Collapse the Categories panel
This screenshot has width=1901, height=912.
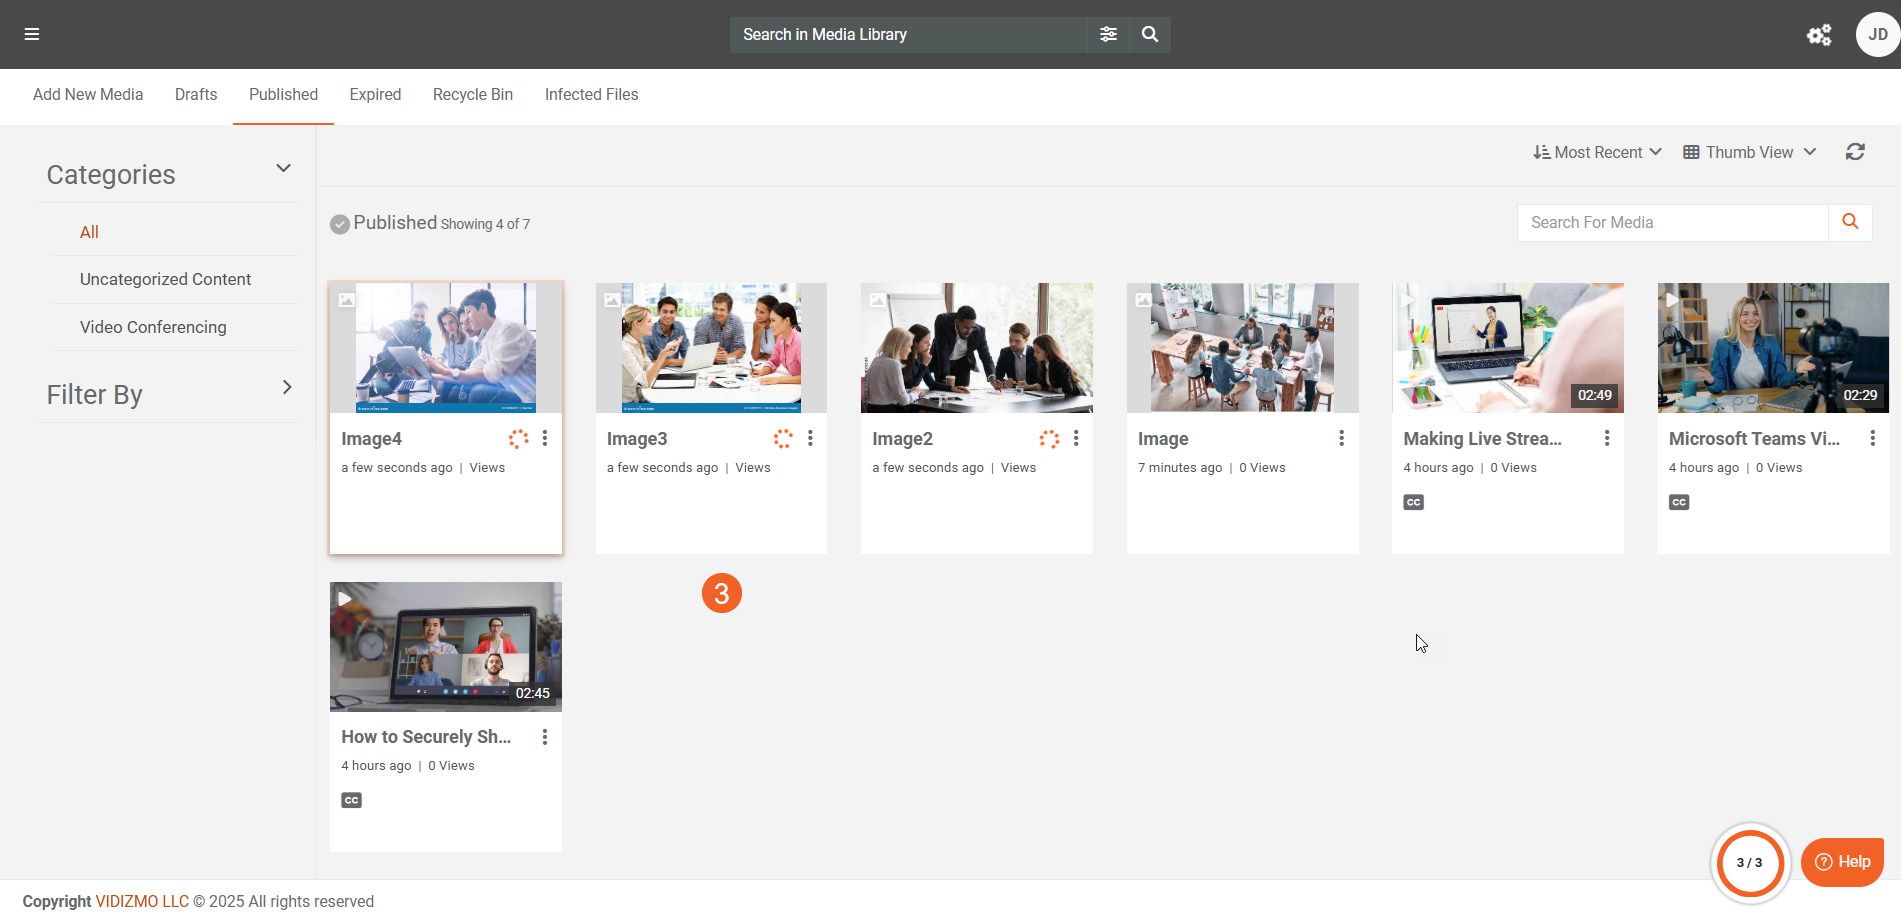coord(283,168)
